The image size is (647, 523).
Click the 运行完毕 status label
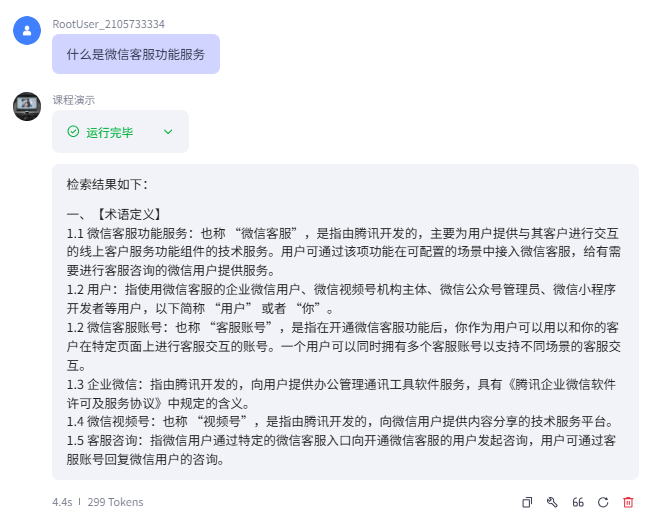[x=109, y=132]
